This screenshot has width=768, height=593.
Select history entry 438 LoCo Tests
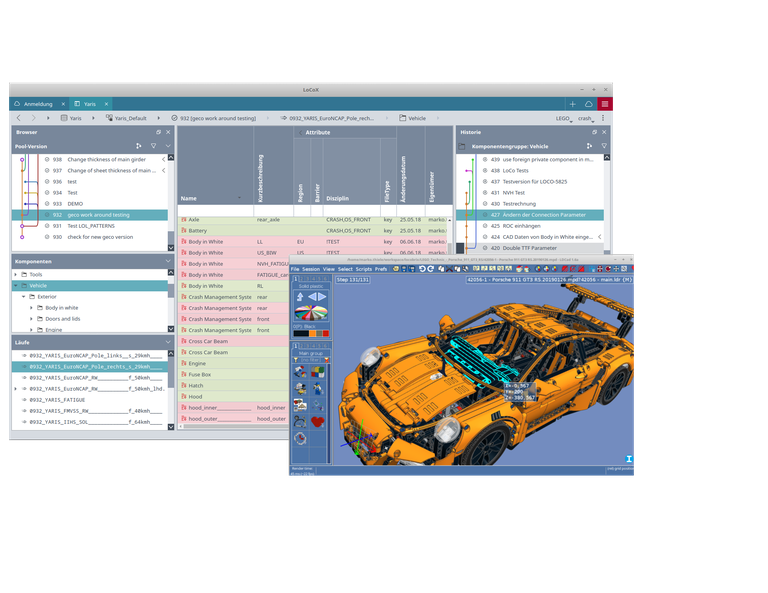(x=530, y=170)
